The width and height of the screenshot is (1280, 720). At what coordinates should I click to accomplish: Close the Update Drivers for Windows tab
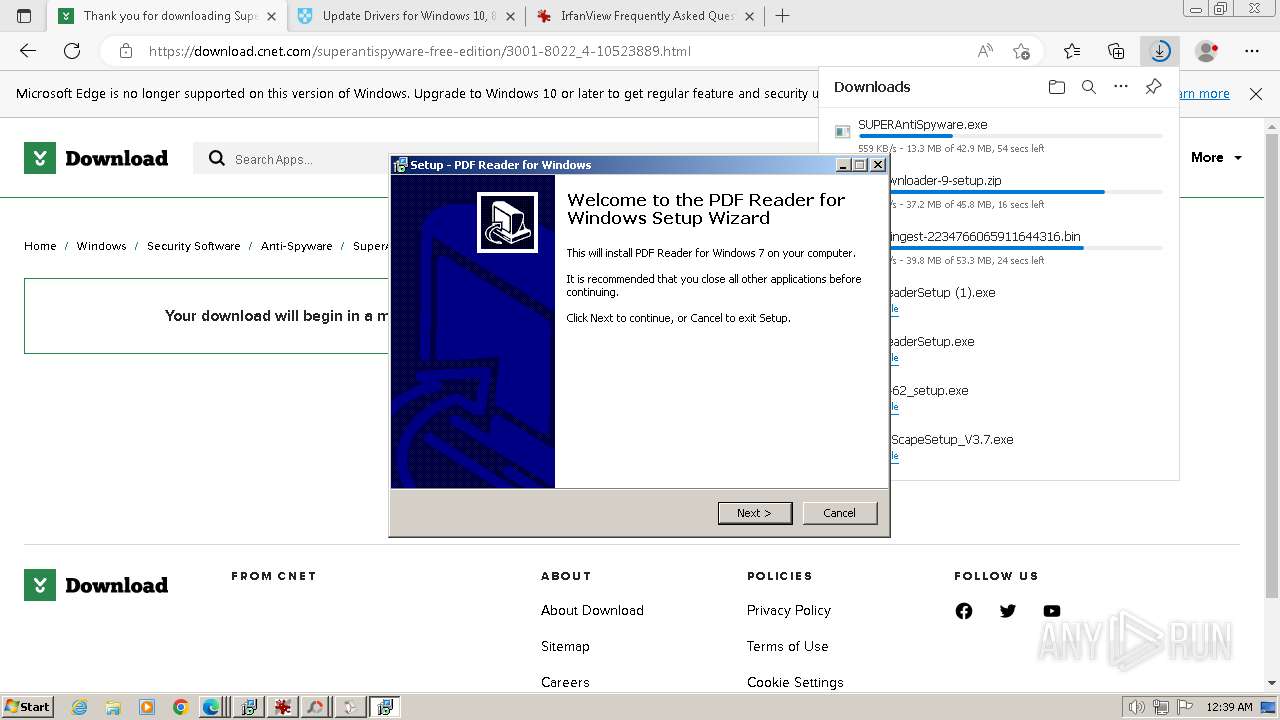pos(510,16)
